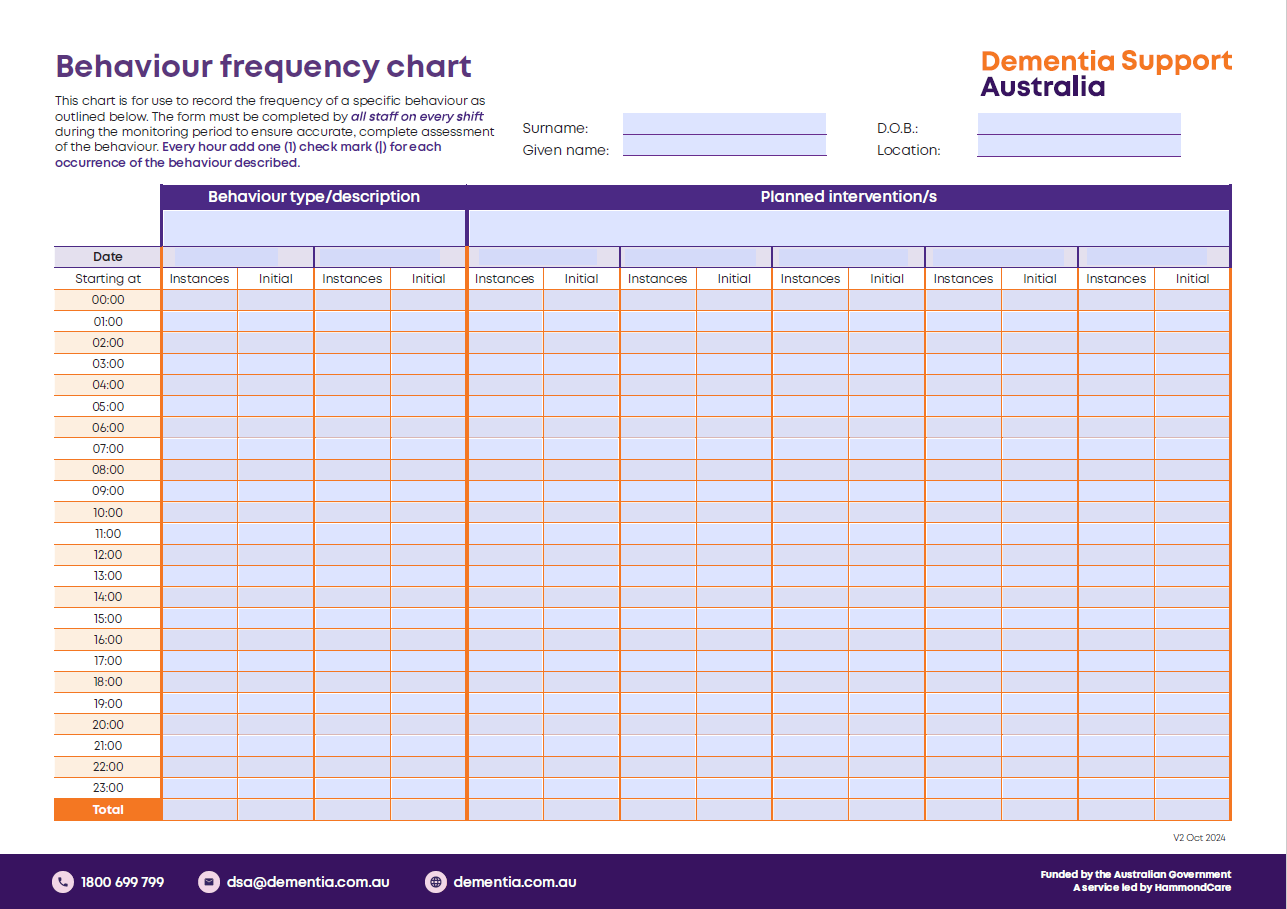Screen dimensions: 1287x909
Task: Click the 00:00 Starting at row label
Action: pos(108,299)
